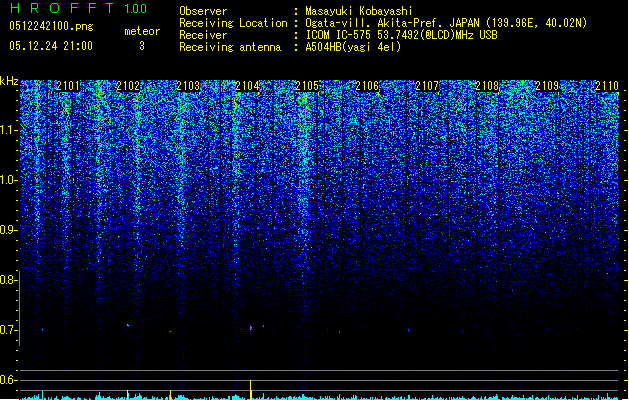Image resolution: width=629 pixels, height=400 pixels.
Task: Click the bright red-green echo dot near 2104
Action: (250, 327)
